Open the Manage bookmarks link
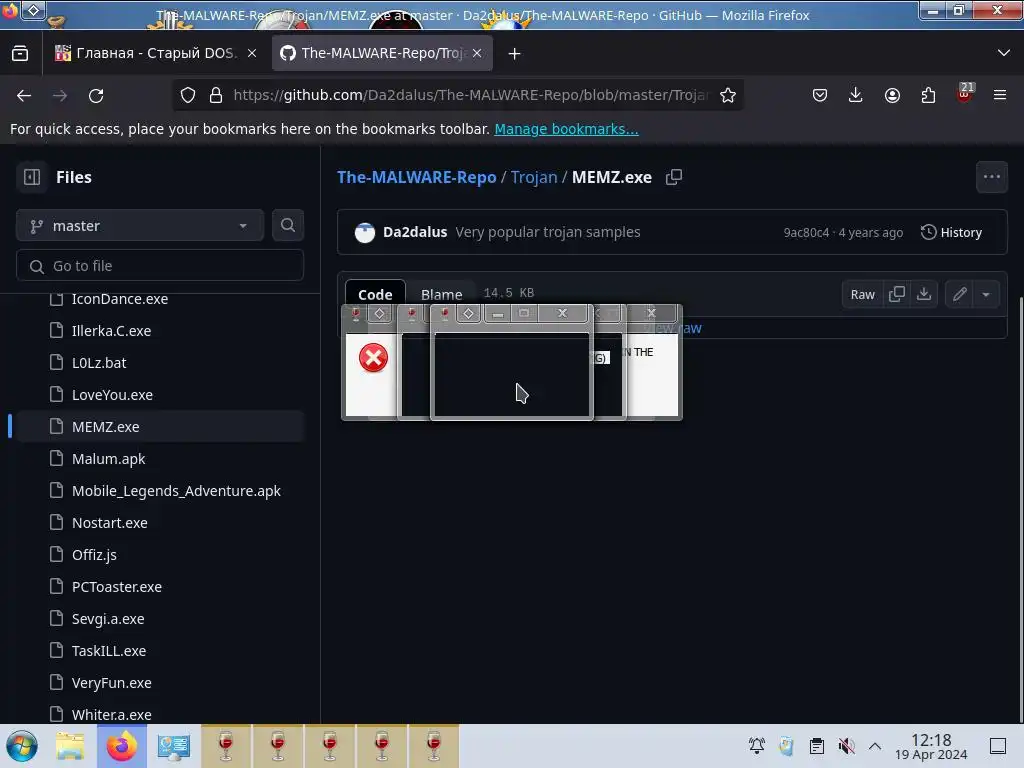1024x768 pixels. pos(566,129)
